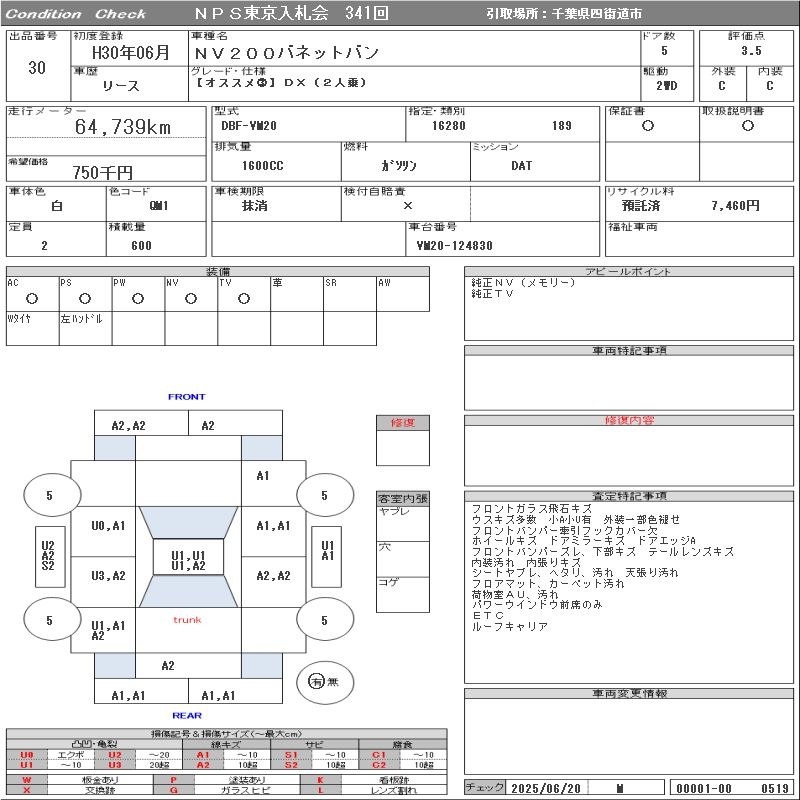Toggle the PS equipment circle mark
800x800 pixels.
tap(85, 298)
